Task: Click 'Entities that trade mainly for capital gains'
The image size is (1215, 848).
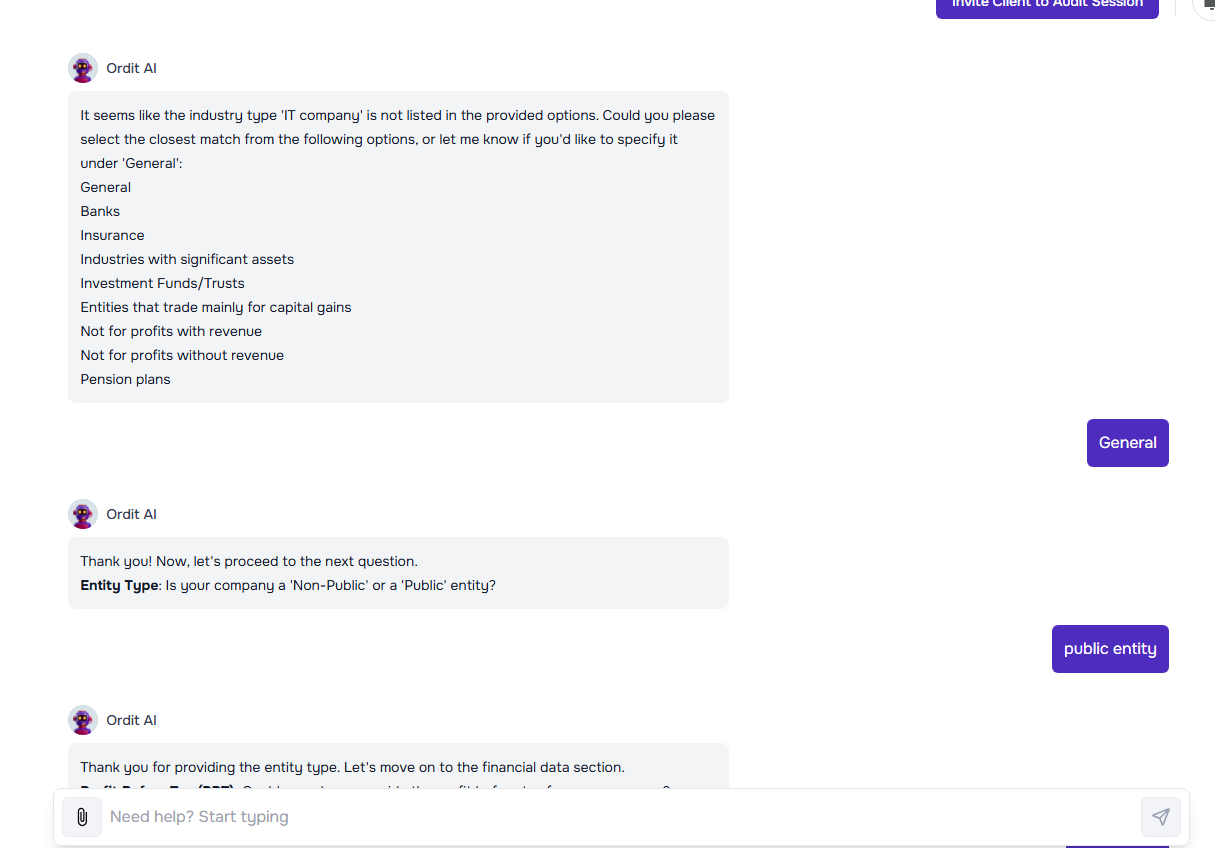Action: pos(216,307)
